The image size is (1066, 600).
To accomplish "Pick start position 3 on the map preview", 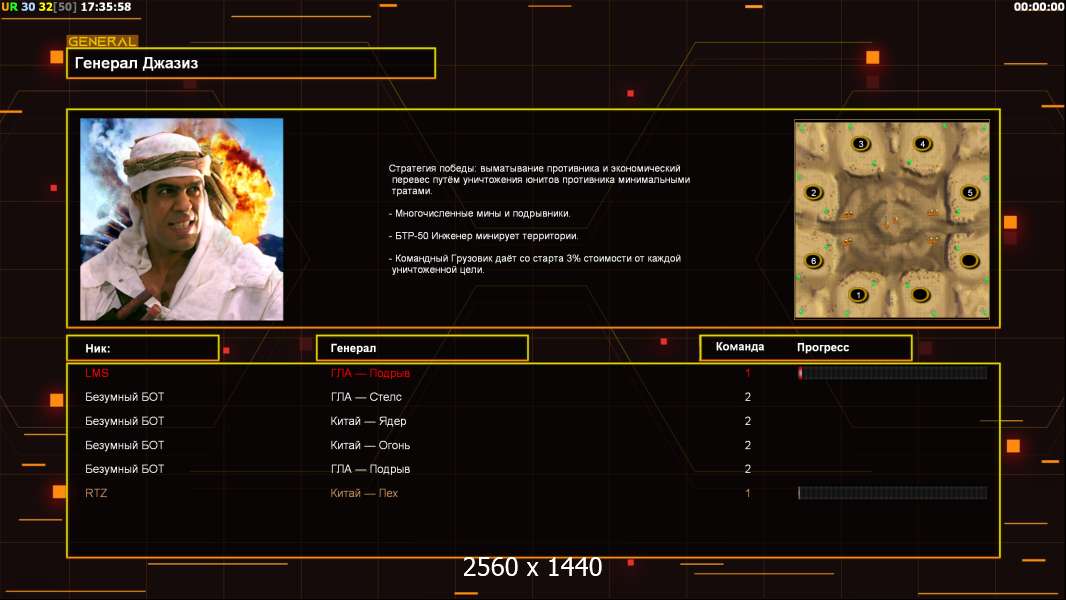I will tap(861, 144).
